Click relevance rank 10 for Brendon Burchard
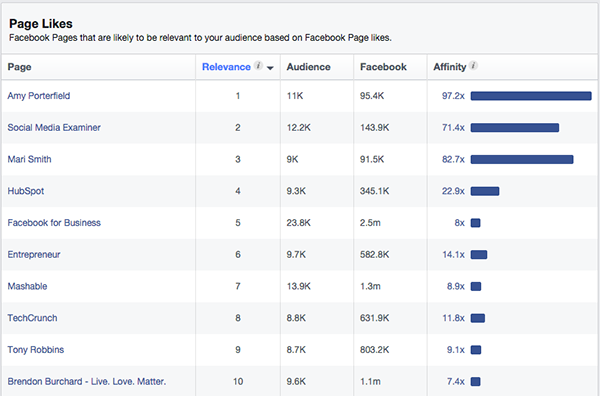The width and height of the screenshot is (600, 396). (x=238, y=381)
